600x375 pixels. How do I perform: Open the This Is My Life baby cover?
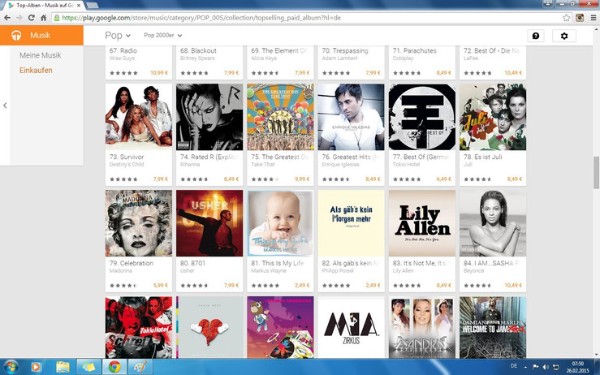pyautogui.click(x=280, y=223)
